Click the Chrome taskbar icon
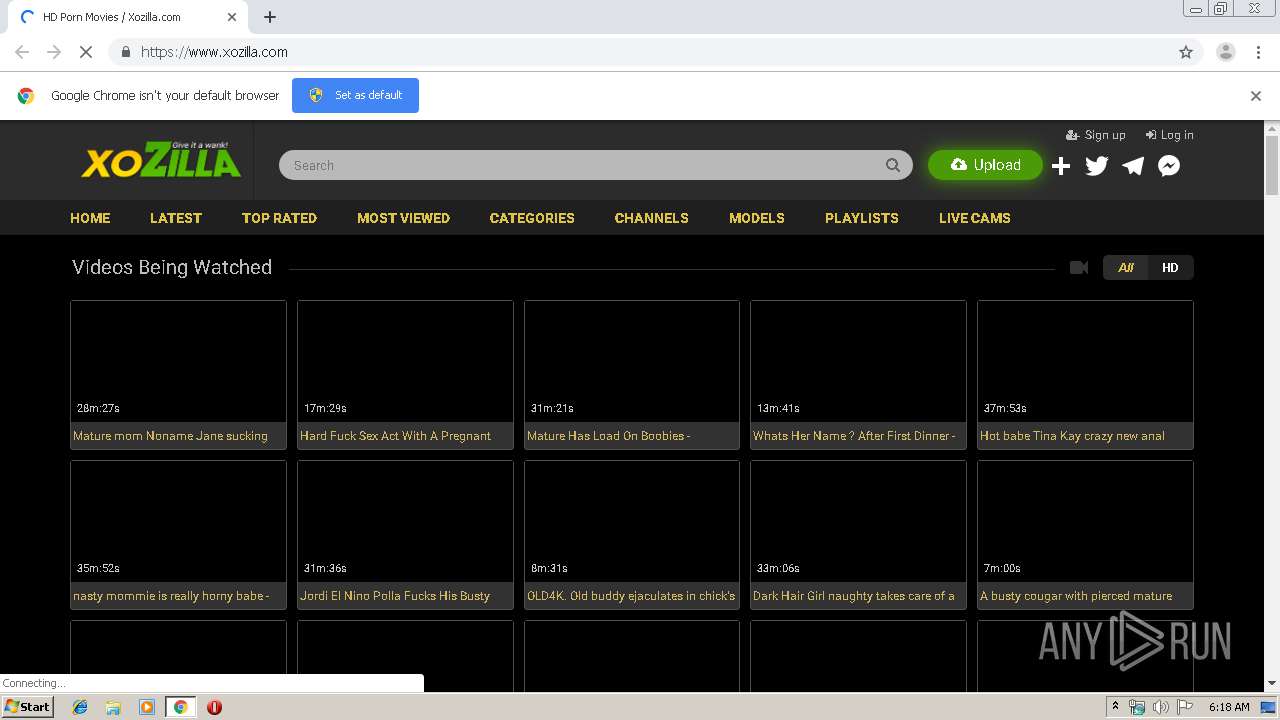 tap(180, 707)
